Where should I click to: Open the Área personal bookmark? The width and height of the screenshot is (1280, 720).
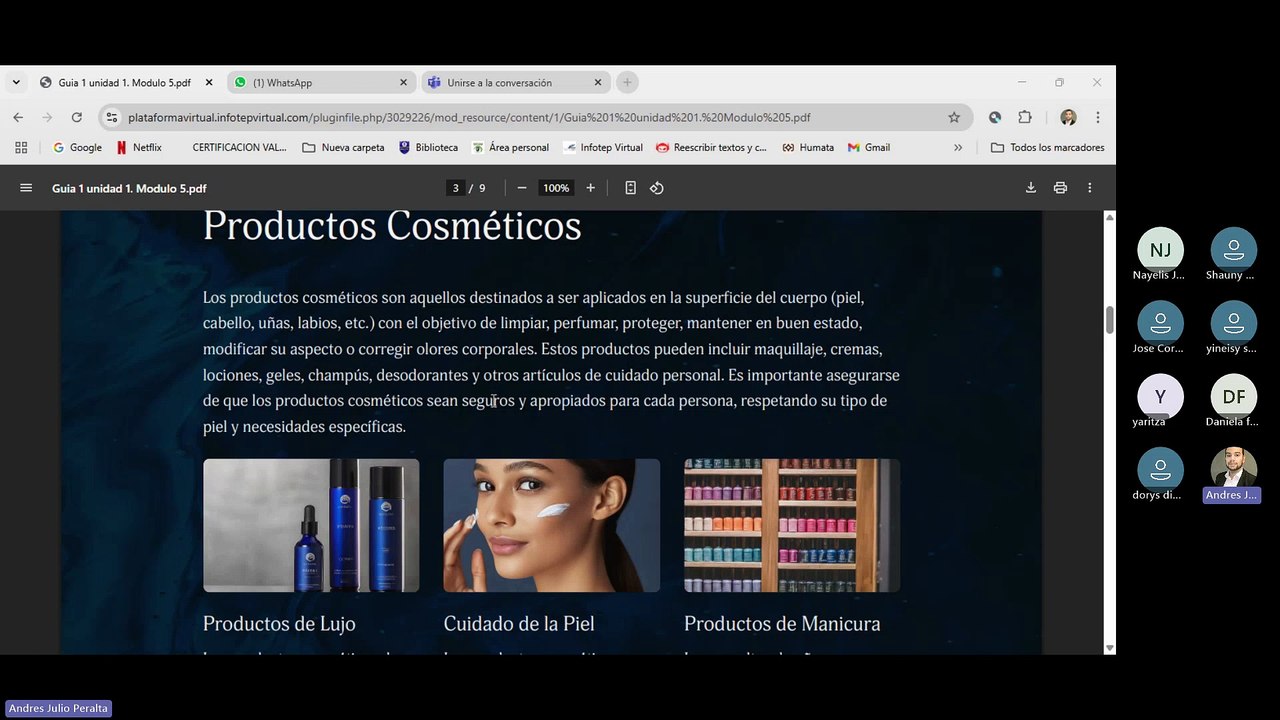tap(510, 147)
